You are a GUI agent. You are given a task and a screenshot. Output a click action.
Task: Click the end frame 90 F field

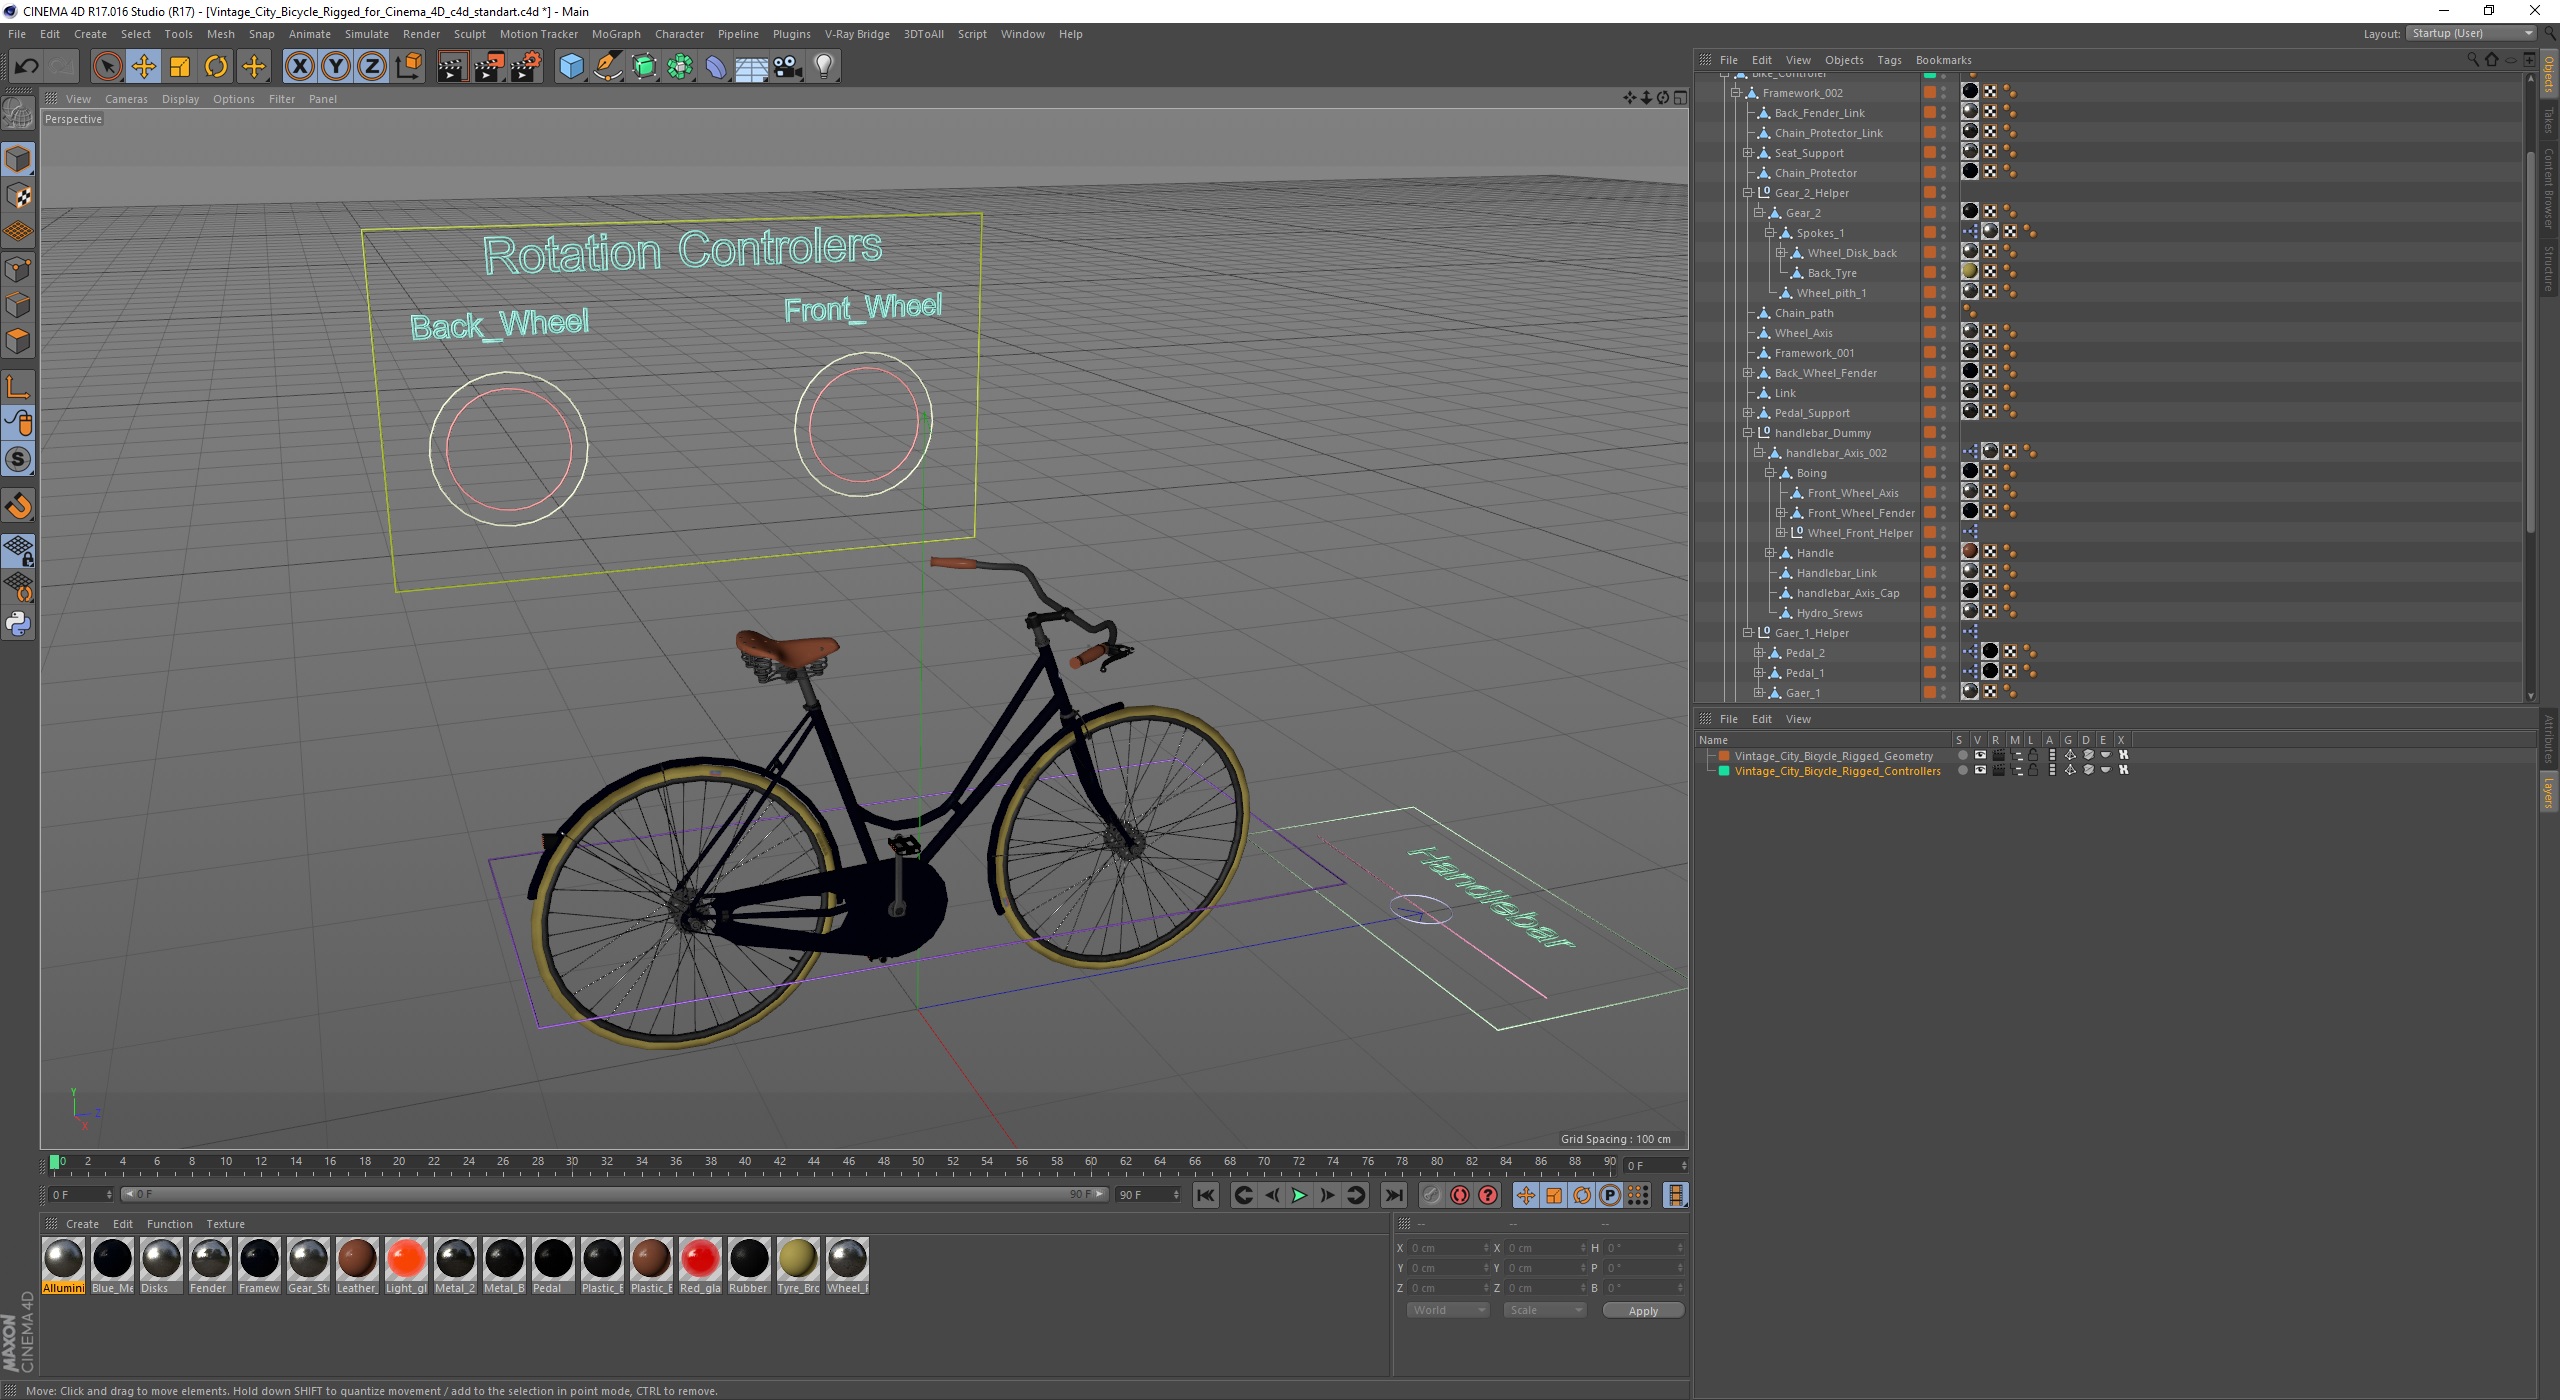[1148, 1195]
